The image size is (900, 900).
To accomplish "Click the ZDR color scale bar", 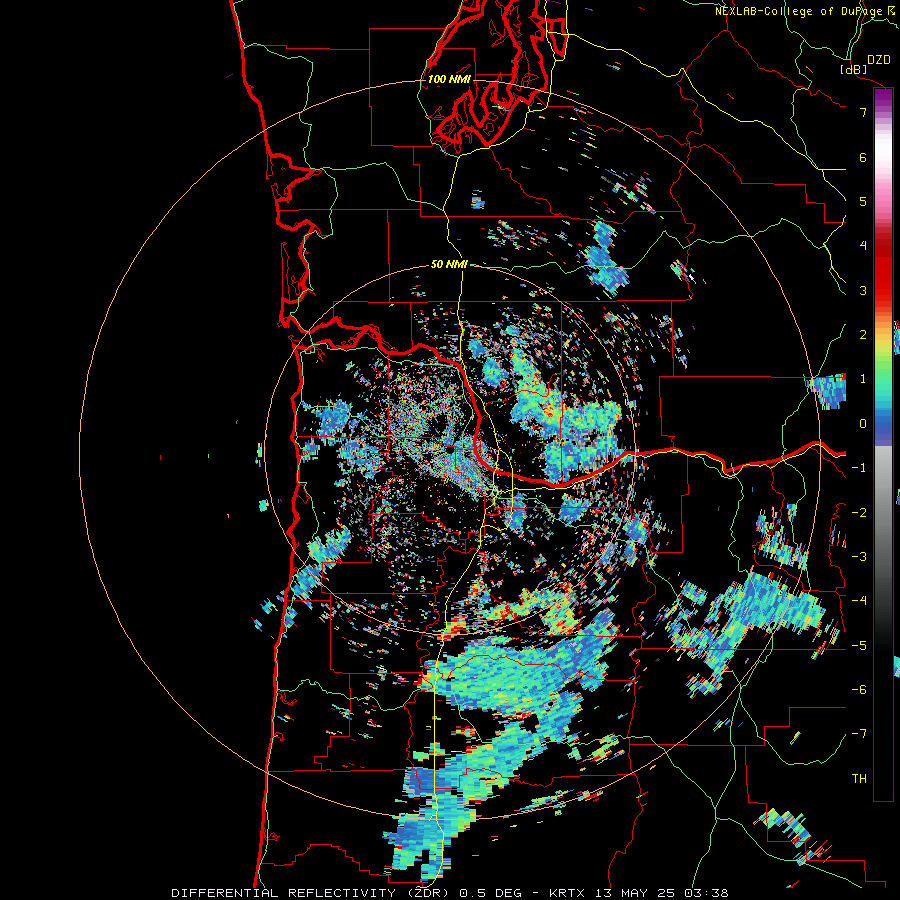I will 883,444.
